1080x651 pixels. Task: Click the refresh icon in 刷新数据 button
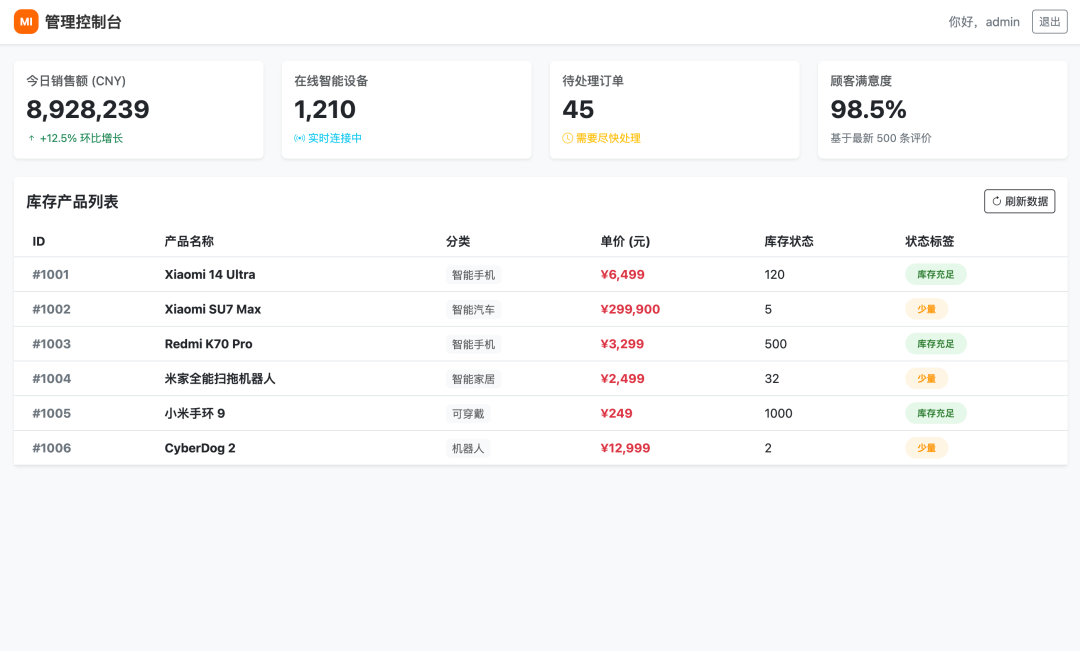point(996,201)
